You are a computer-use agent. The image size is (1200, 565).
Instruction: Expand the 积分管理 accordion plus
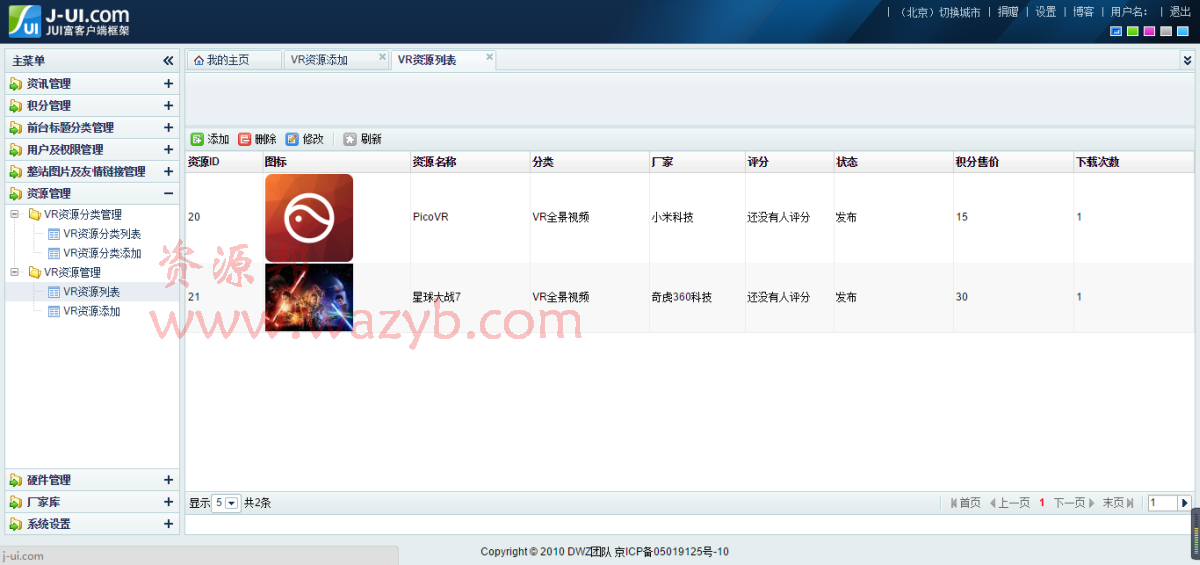click(x=168, y=106)
